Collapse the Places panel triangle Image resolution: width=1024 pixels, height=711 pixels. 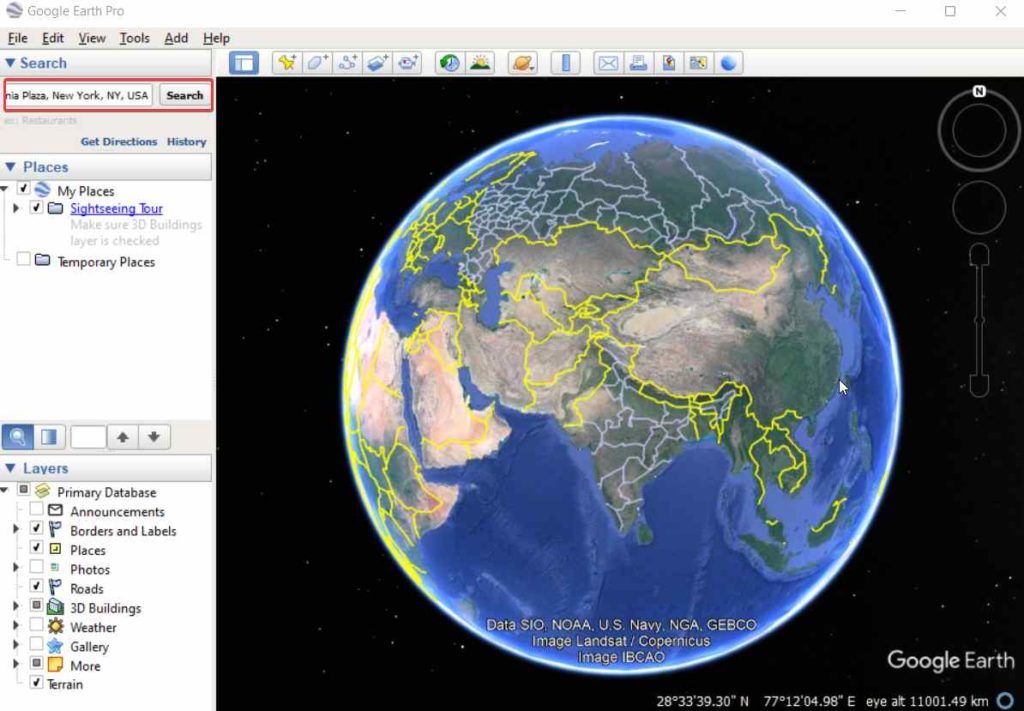tap(10, 166)
